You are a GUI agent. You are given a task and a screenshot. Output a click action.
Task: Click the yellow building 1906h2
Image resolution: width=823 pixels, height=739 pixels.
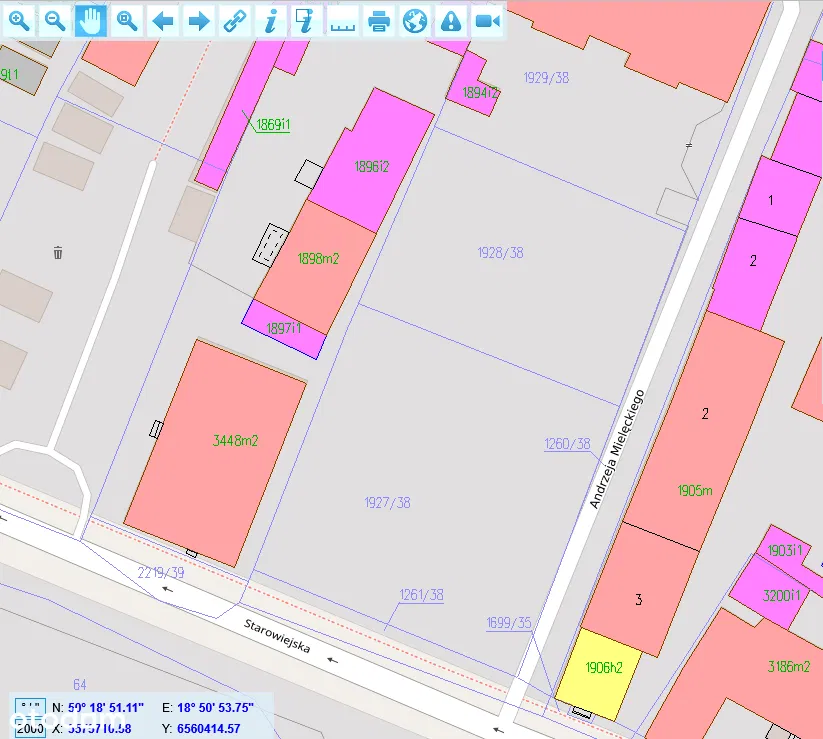[599, 672]
